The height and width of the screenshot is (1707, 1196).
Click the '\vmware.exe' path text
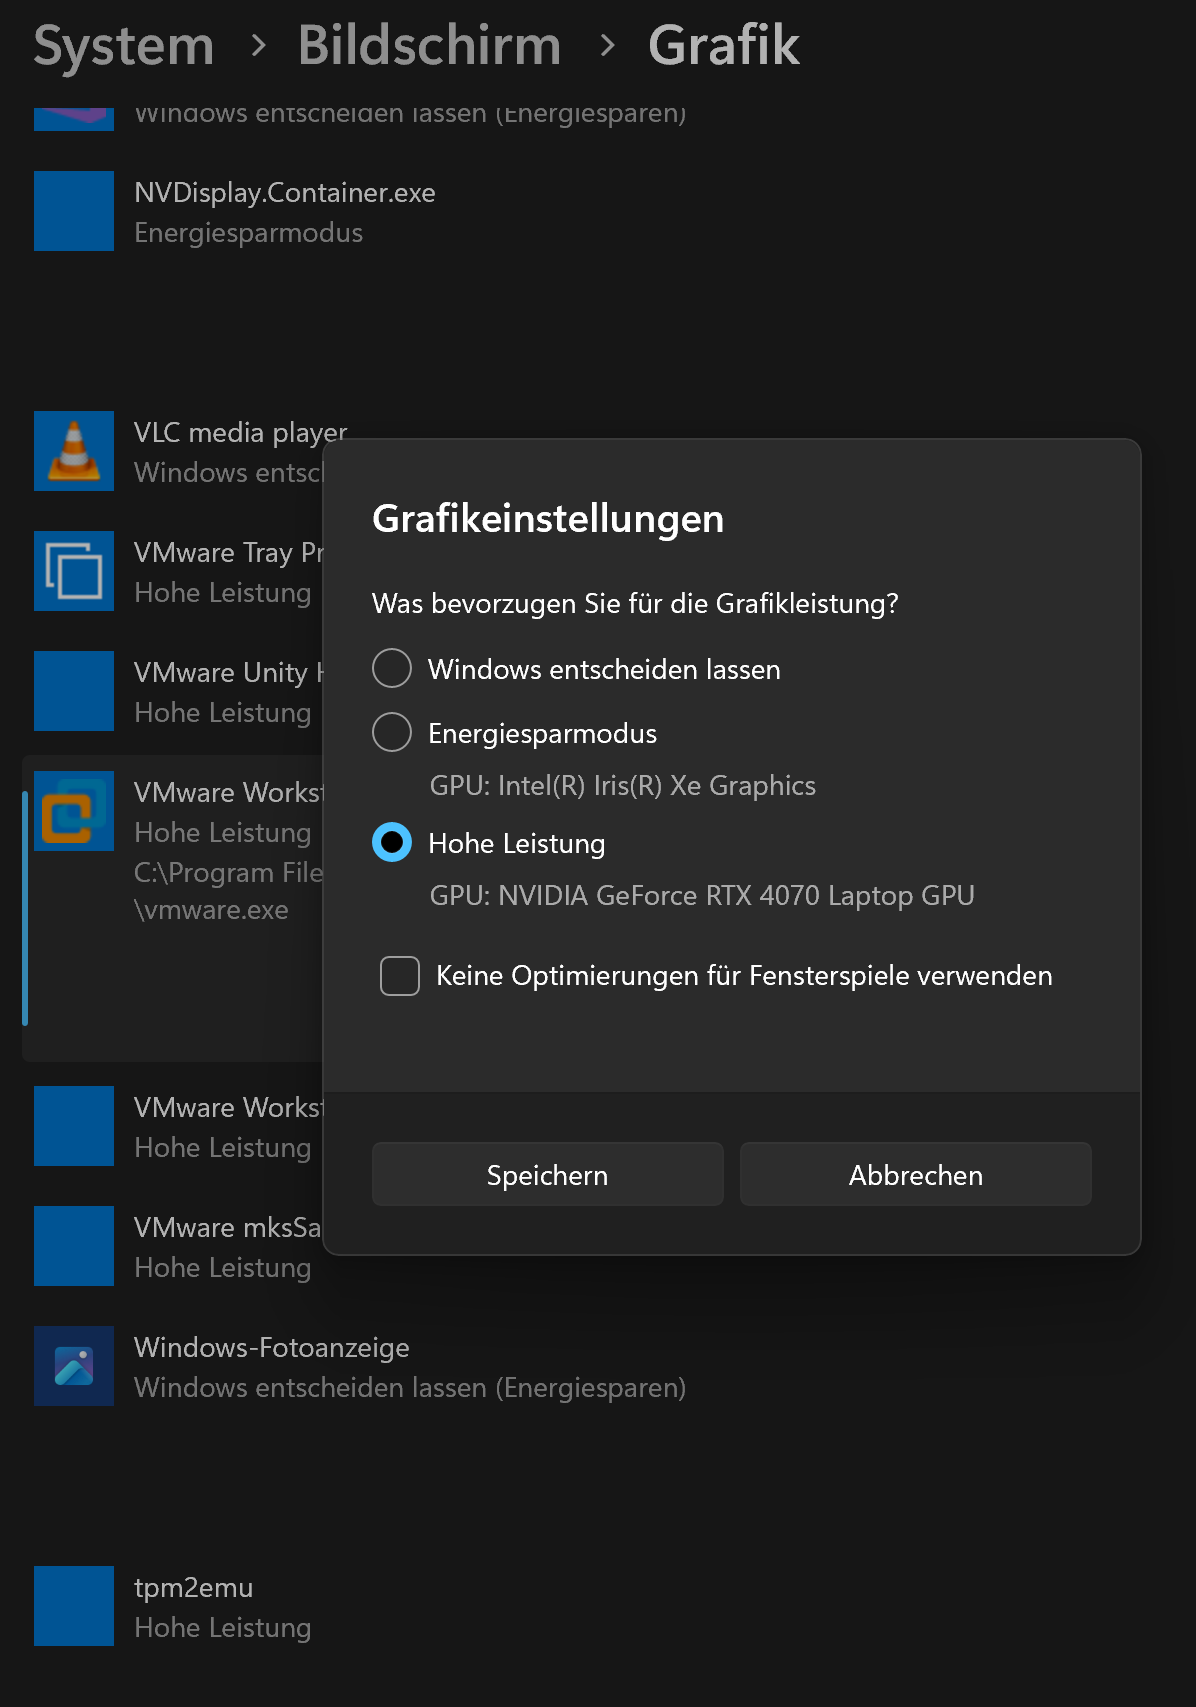click(x=211, y=910)
